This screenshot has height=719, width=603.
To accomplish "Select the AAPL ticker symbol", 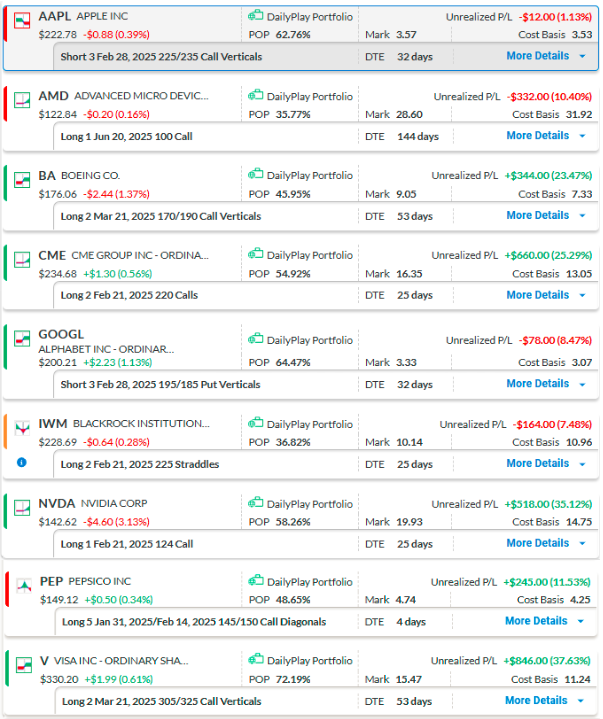I will point(55,17).
